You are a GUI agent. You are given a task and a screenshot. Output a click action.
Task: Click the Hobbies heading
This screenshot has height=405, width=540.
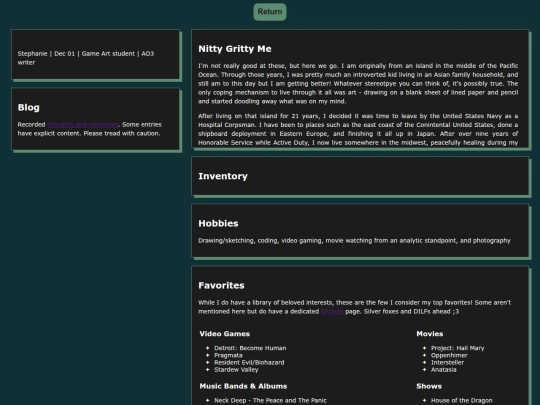click(218, 224)
